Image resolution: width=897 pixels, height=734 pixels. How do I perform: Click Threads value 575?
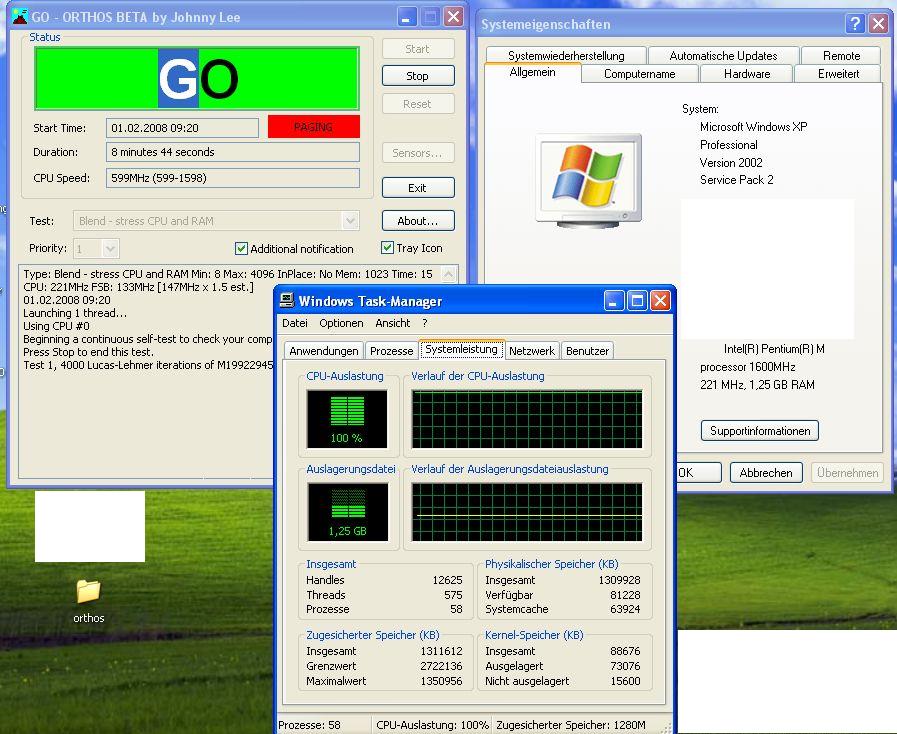(453, 595)
